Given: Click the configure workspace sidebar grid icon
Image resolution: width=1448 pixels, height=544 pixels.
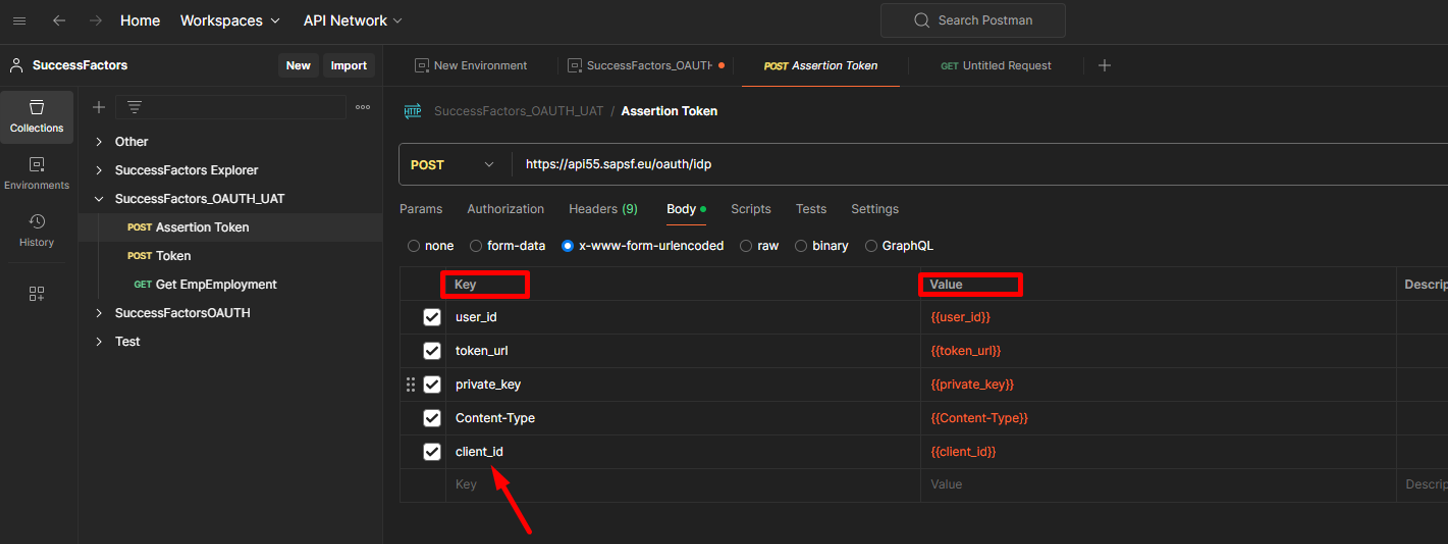Looking at the screenshot, I should (x=37, y=294).
